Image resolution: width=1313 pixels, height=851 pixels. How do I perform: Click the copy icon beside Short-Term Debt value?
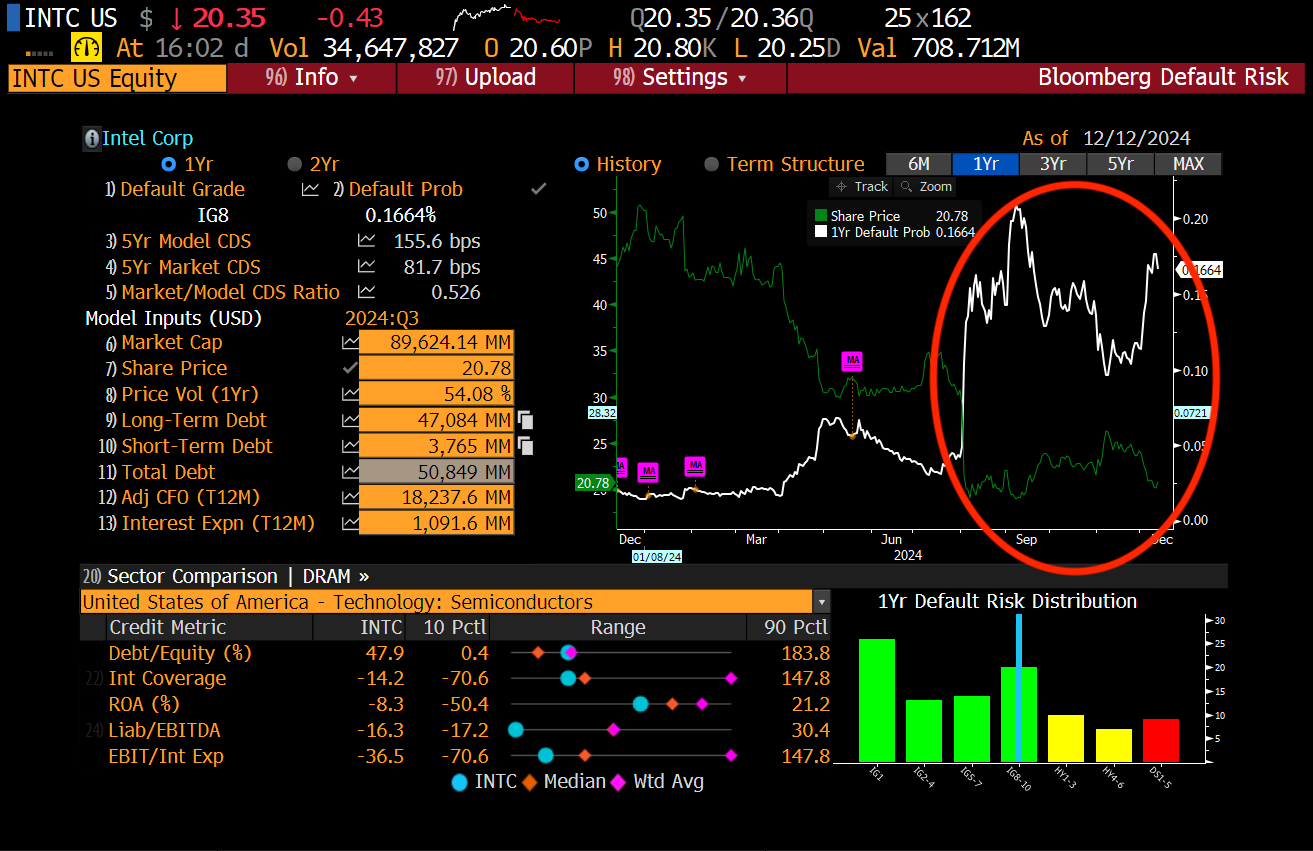pos(525,447)
